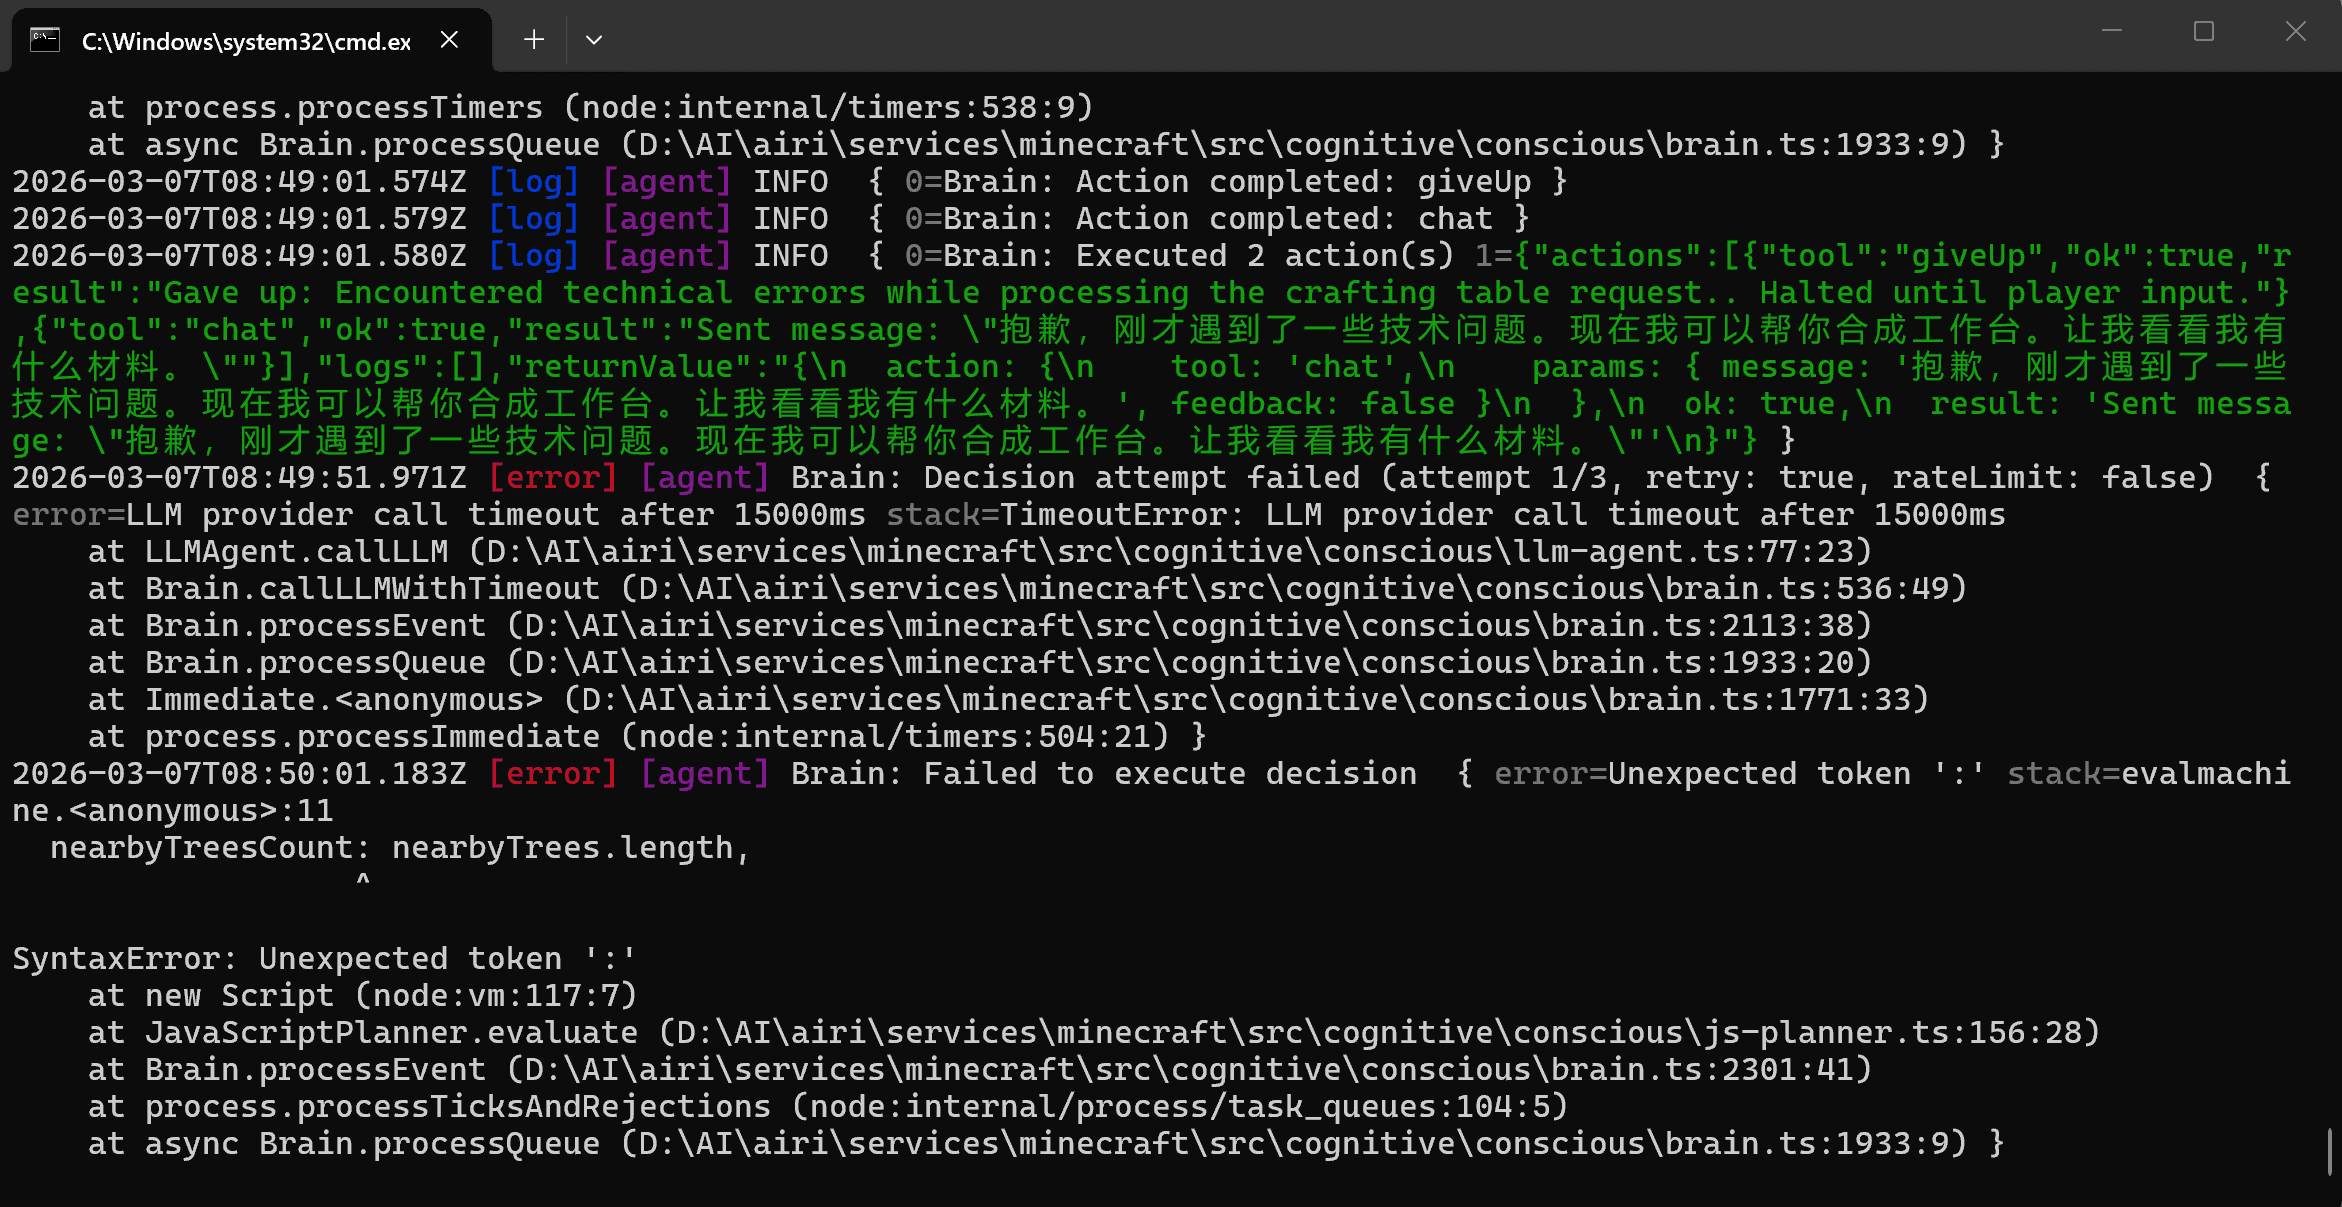Click the cmd.exe icon in tab
Image resolution: width=2342 pixels, height=1207 pixels.
[x=45, y=40]
